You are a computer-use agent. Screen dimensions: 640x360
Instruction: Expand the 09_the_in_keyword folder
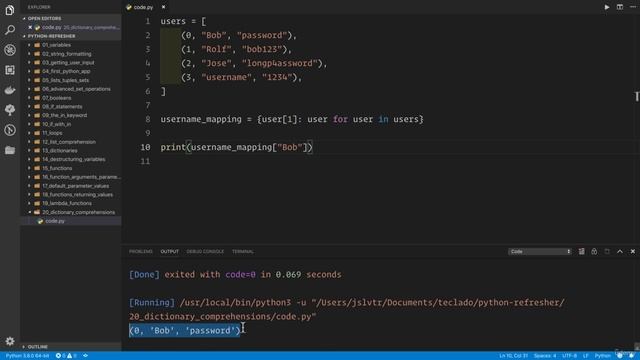[64, 115]
